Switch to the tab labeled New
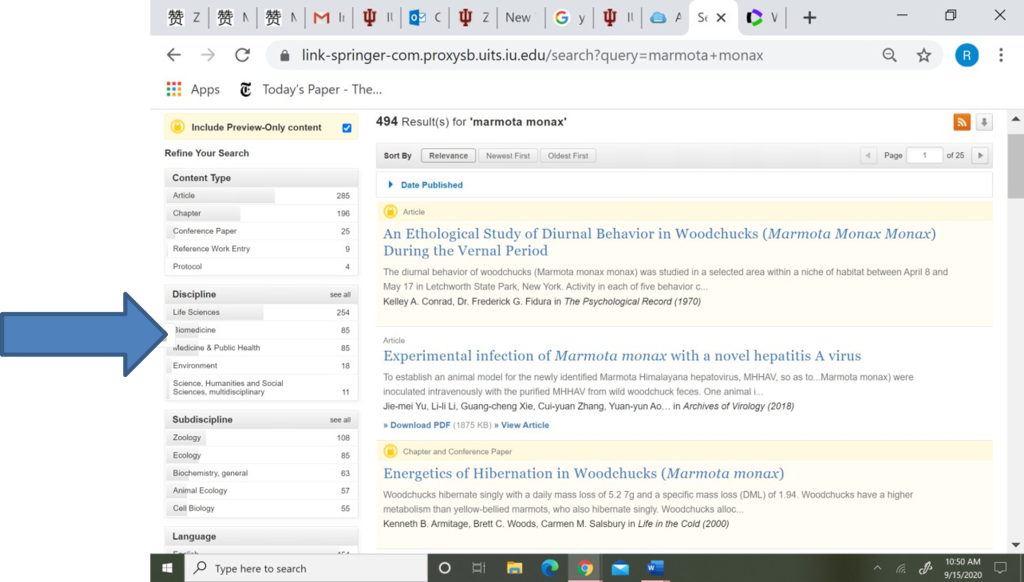This screenshot has height=582, width=1024. [520, 18]
